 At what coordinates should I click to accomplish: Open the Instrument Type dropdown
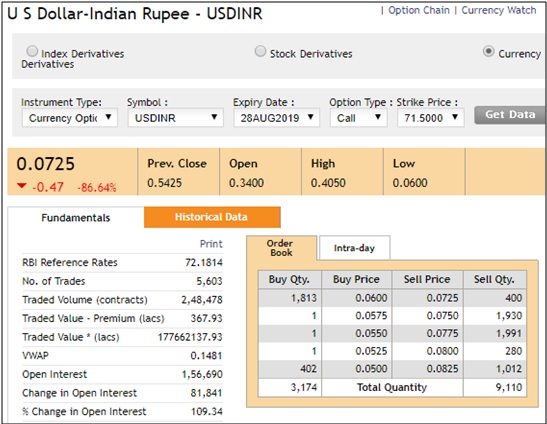(70, 118)
